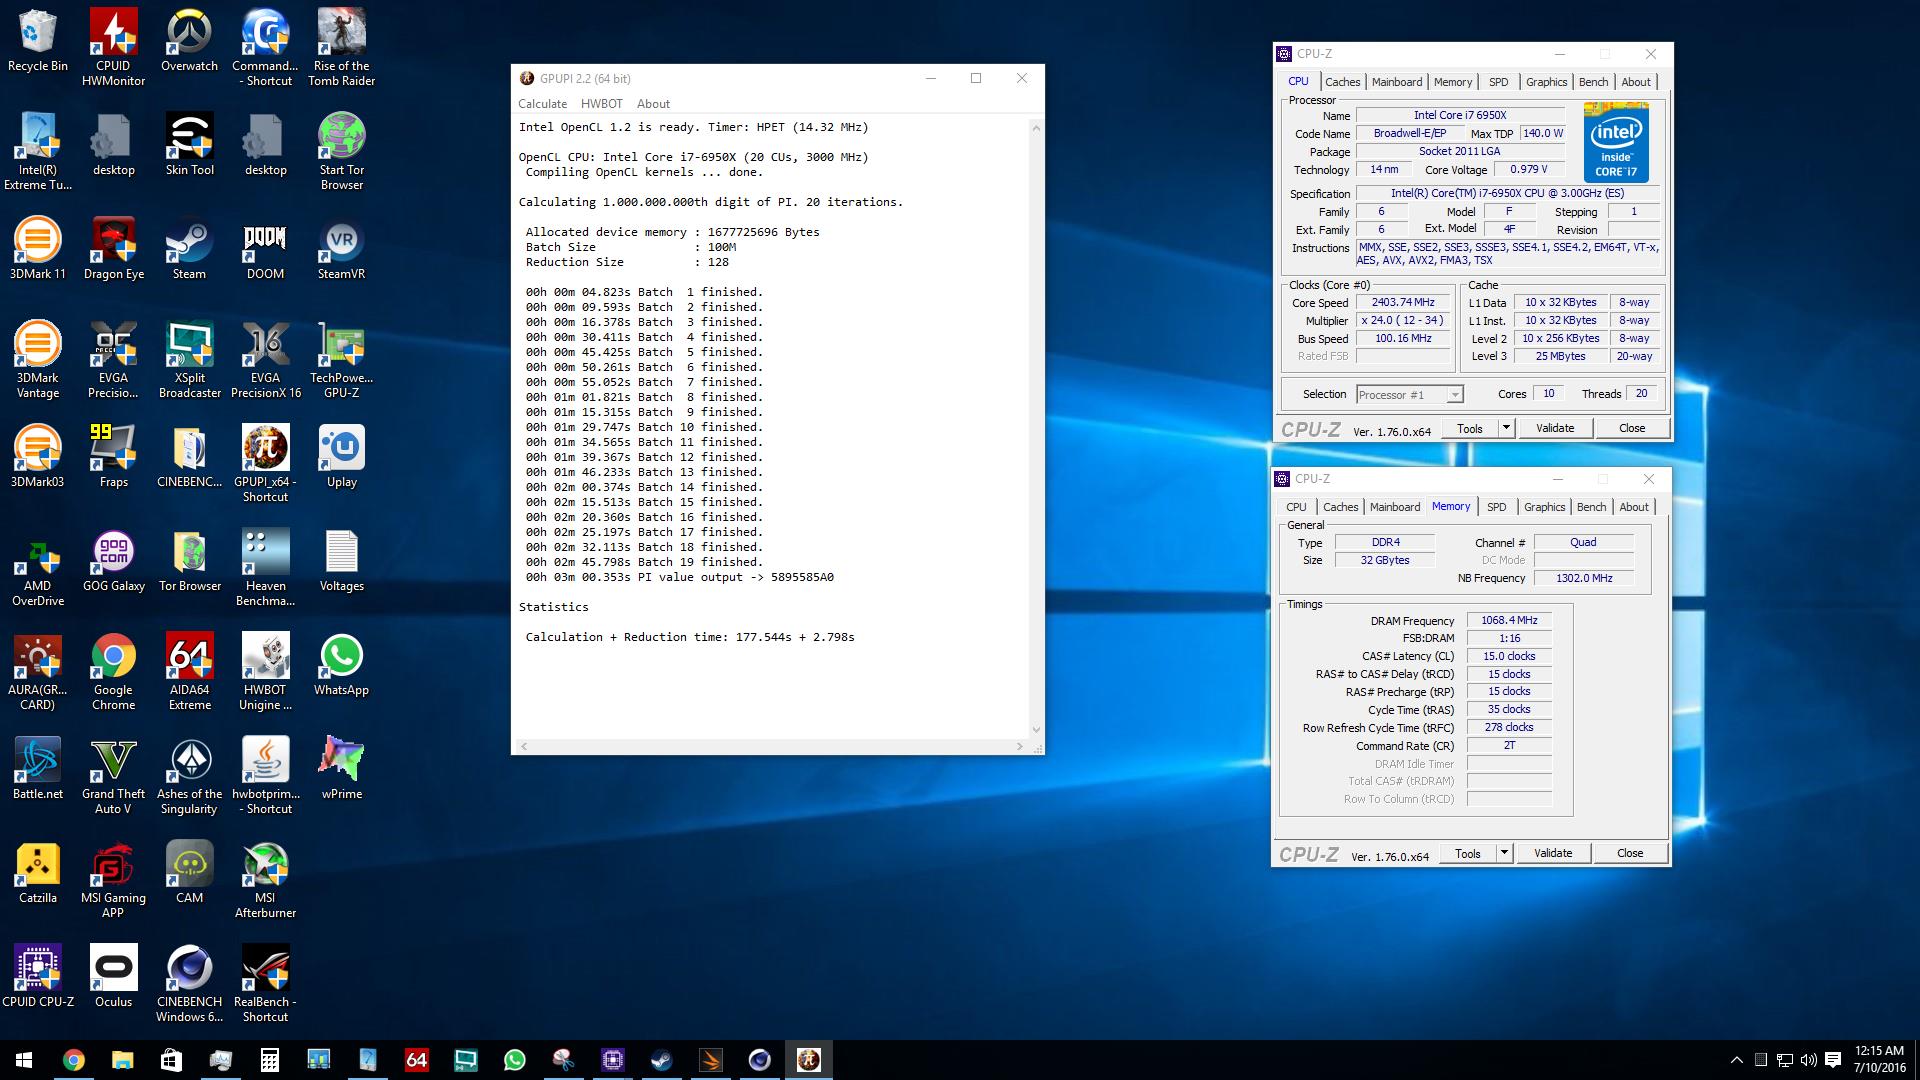This screenshot has width=1920, height=1080.
Task: Click Validate in lower CPU-Z window
Action: click(x=1553, y=853)
